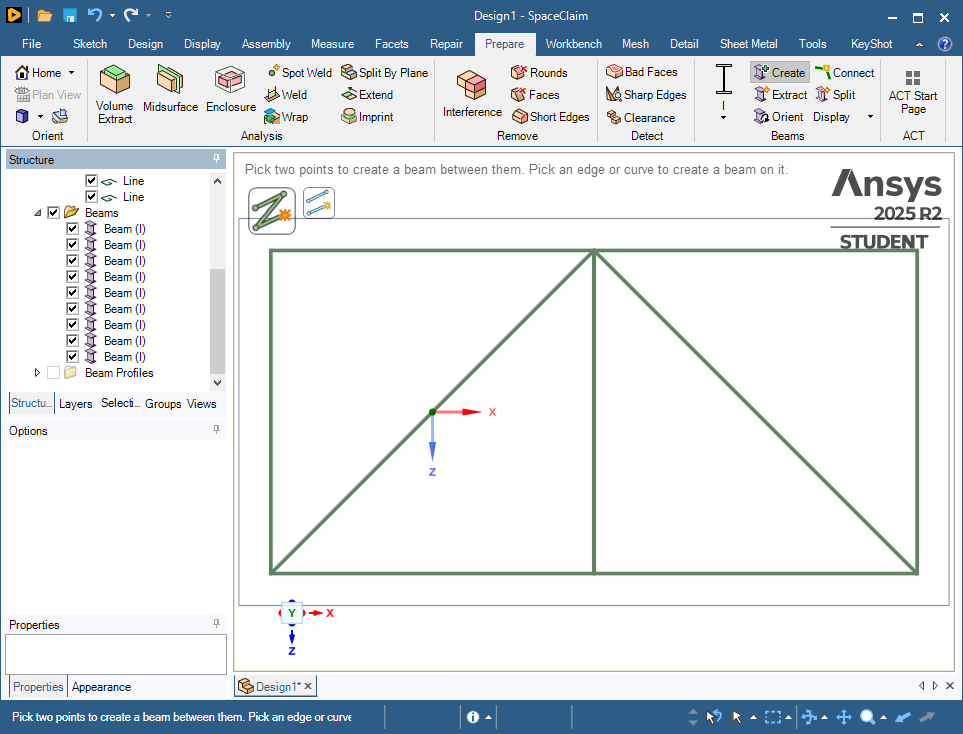963x734 pixels.
Task: Uncheck the Beams folder checkbox
Action: [x=54, y=213]
